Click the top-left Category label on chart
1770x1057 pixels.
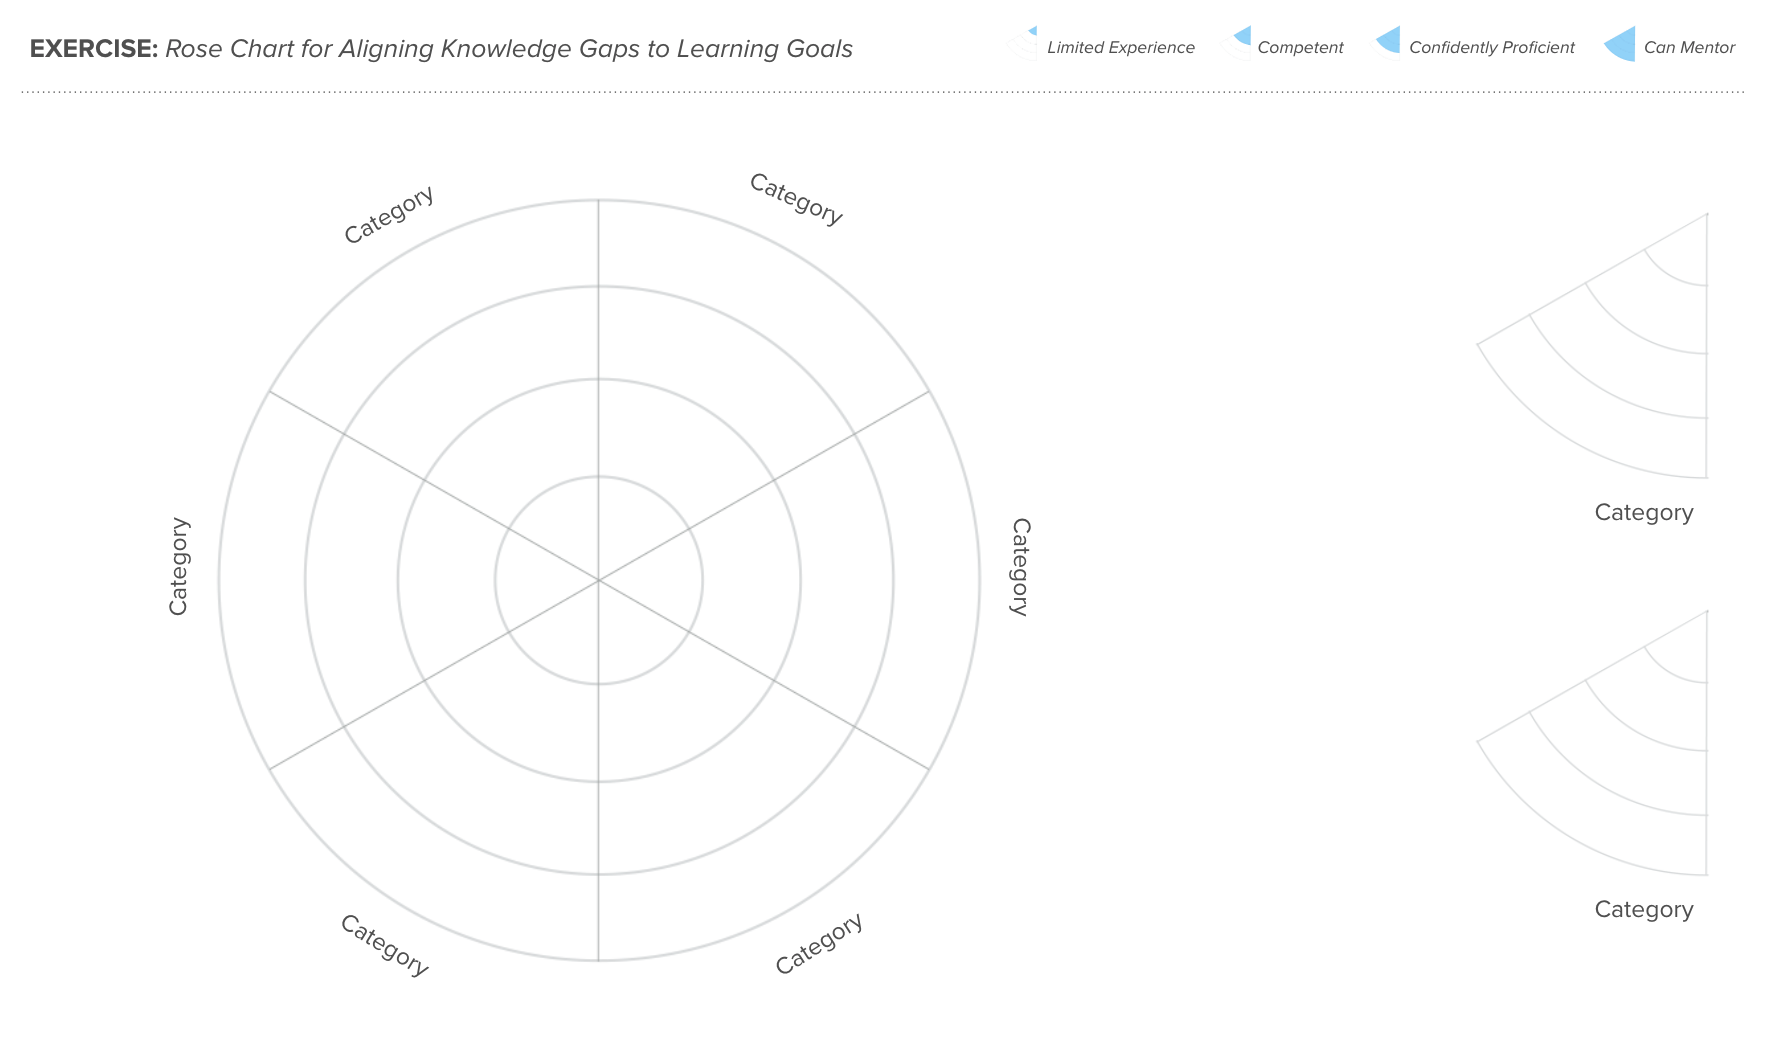pyautogui.click(x=390, y=214)
